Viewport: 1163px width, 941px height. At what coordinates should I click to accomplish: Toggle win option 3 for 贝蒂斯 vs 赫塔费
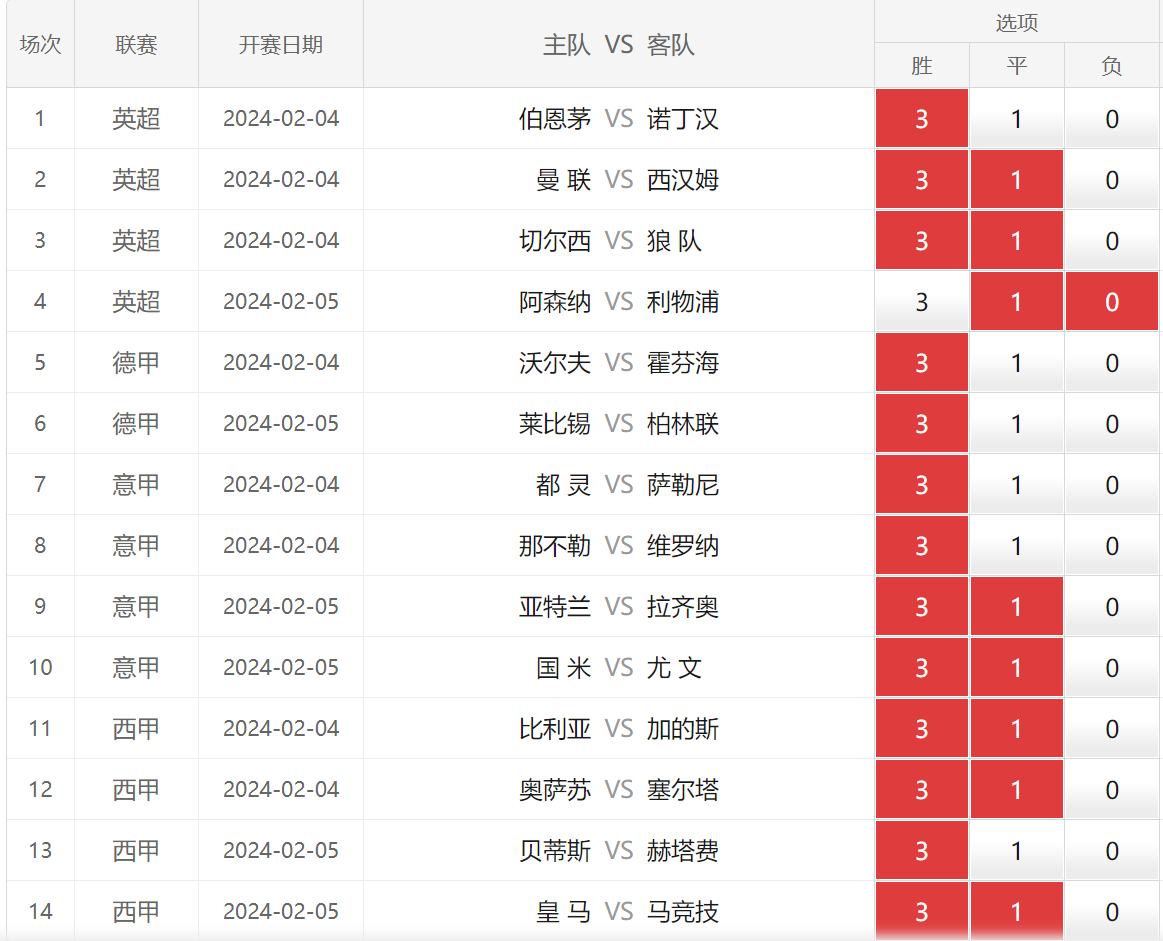(921, 851)
